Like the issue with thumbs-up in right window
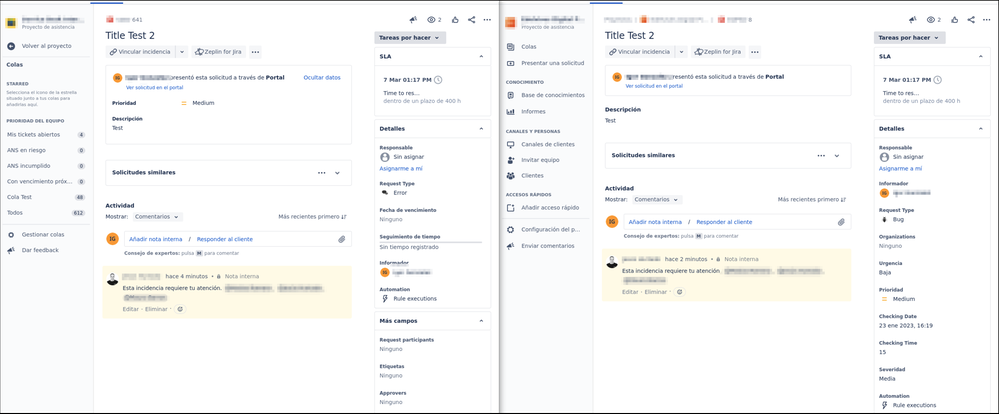 point(954,20)
